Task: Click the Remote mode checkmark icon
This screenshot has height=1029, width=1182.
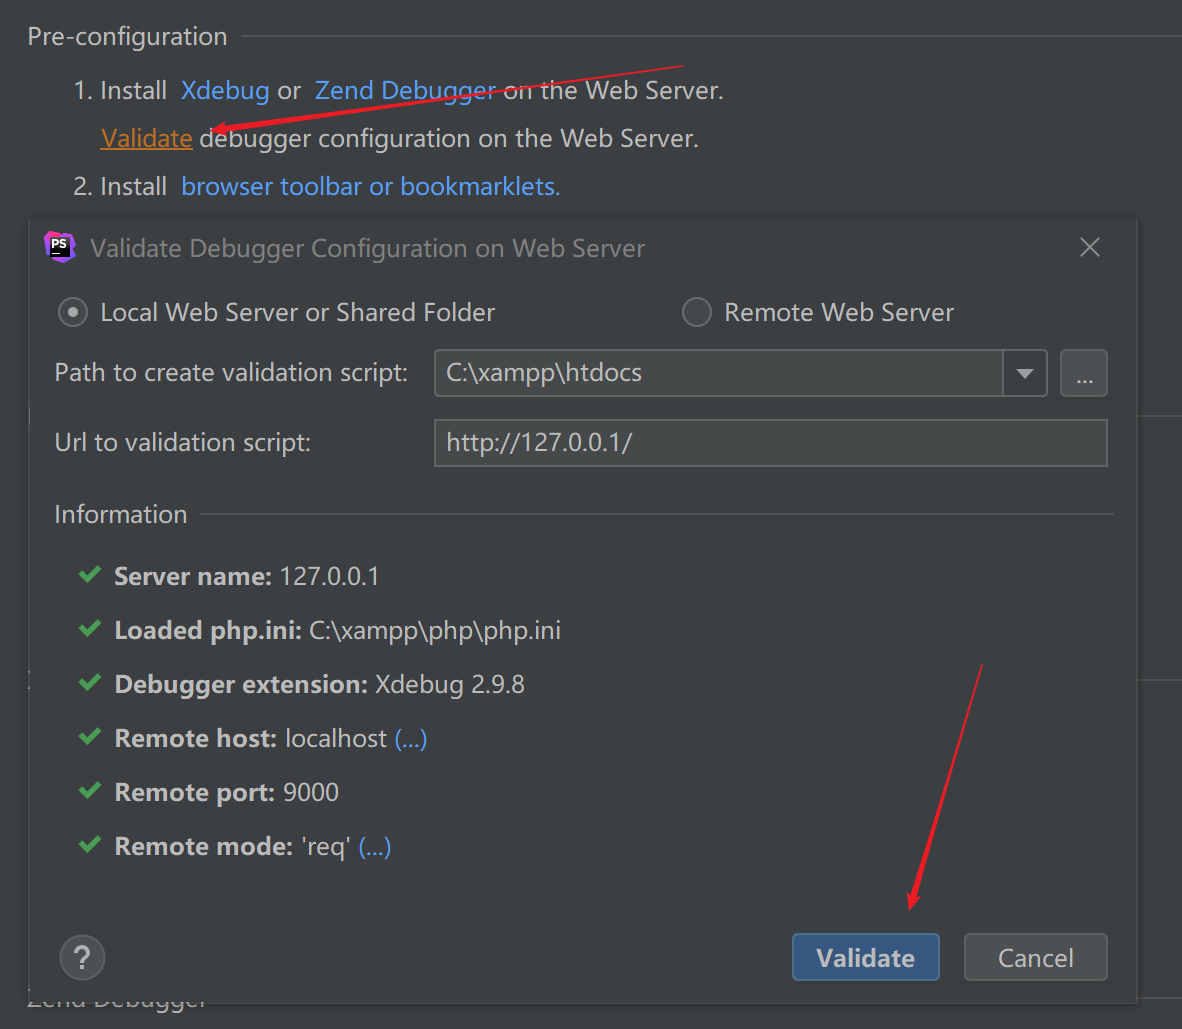Action: (90, 845)
